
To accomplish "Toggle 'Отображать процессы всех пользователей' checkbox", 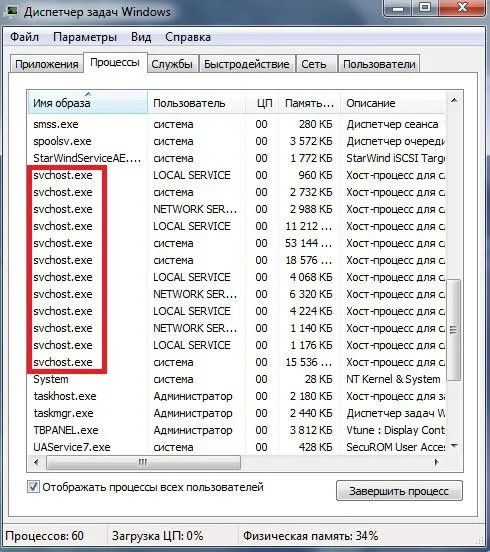I will [x=33, y=487].
